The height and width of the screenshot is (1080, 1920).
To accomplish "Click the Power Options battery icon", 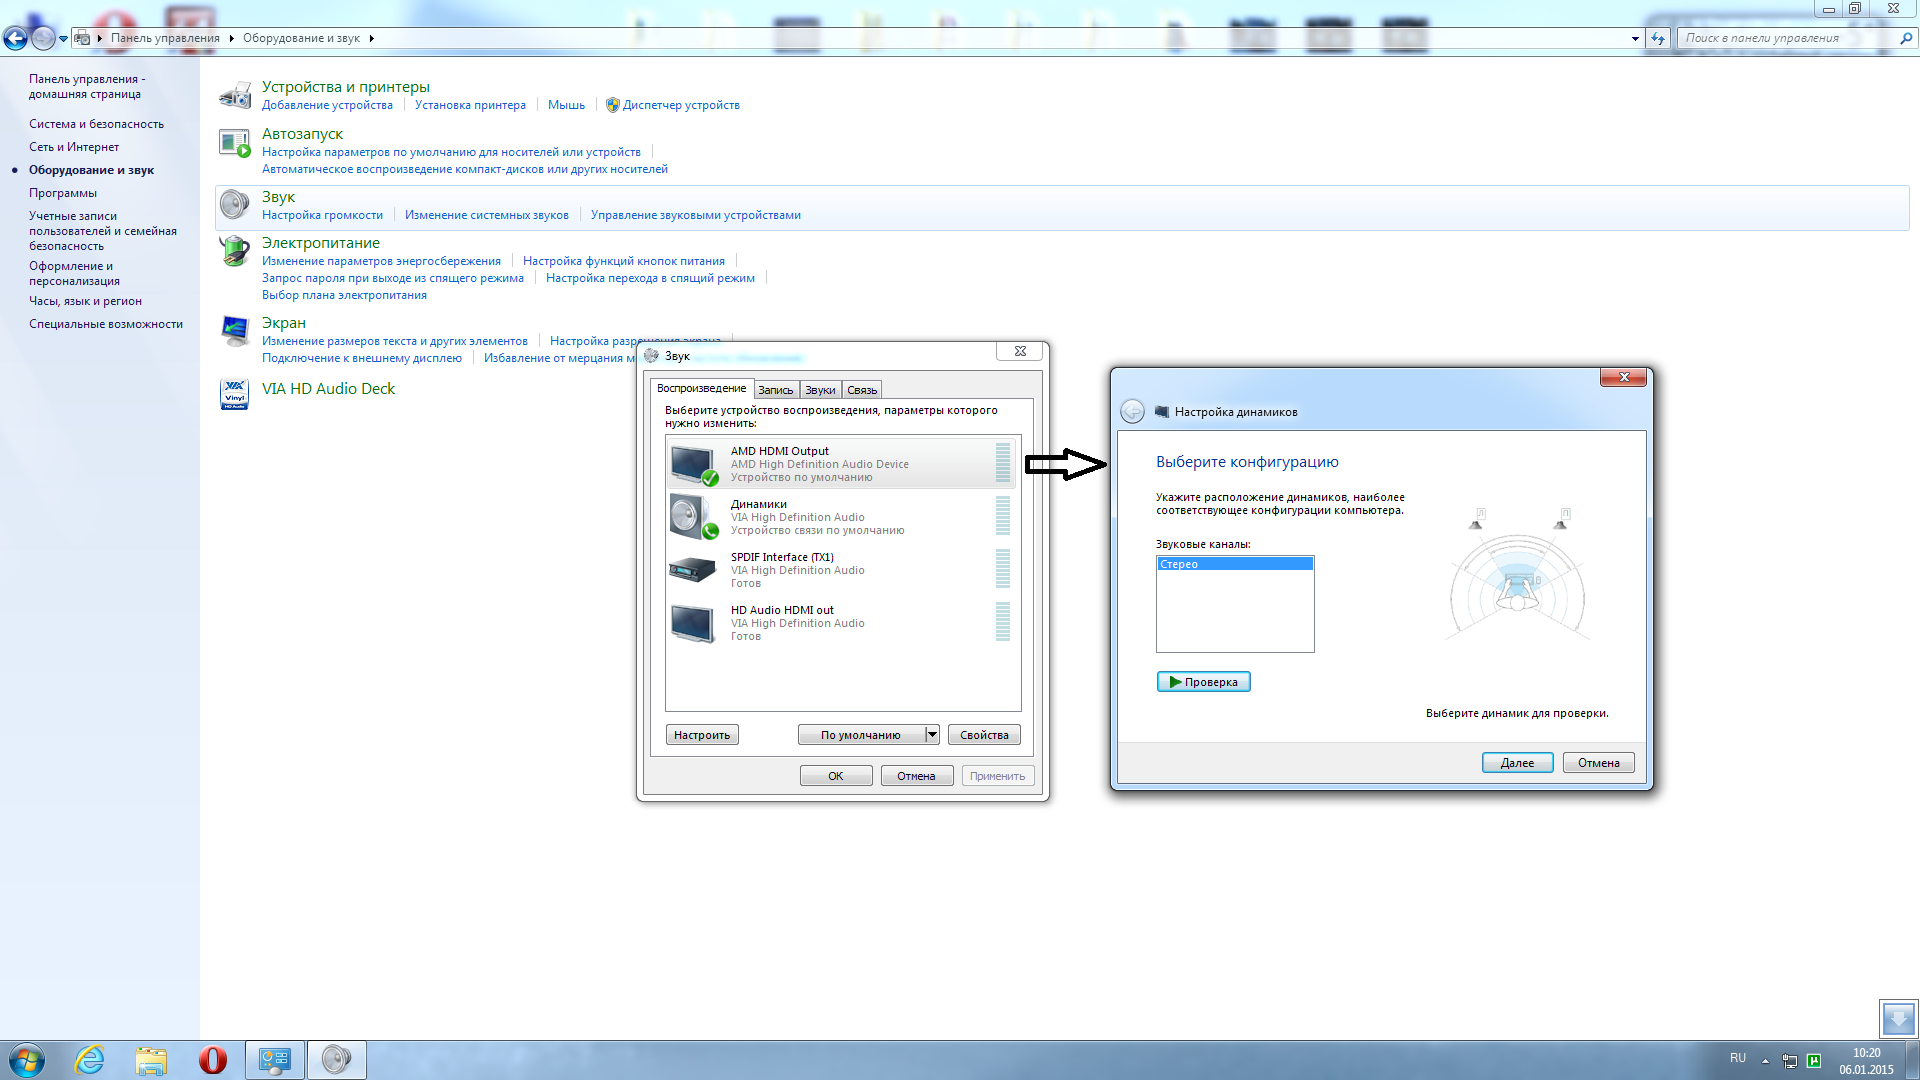I will [x=235, y=251].
